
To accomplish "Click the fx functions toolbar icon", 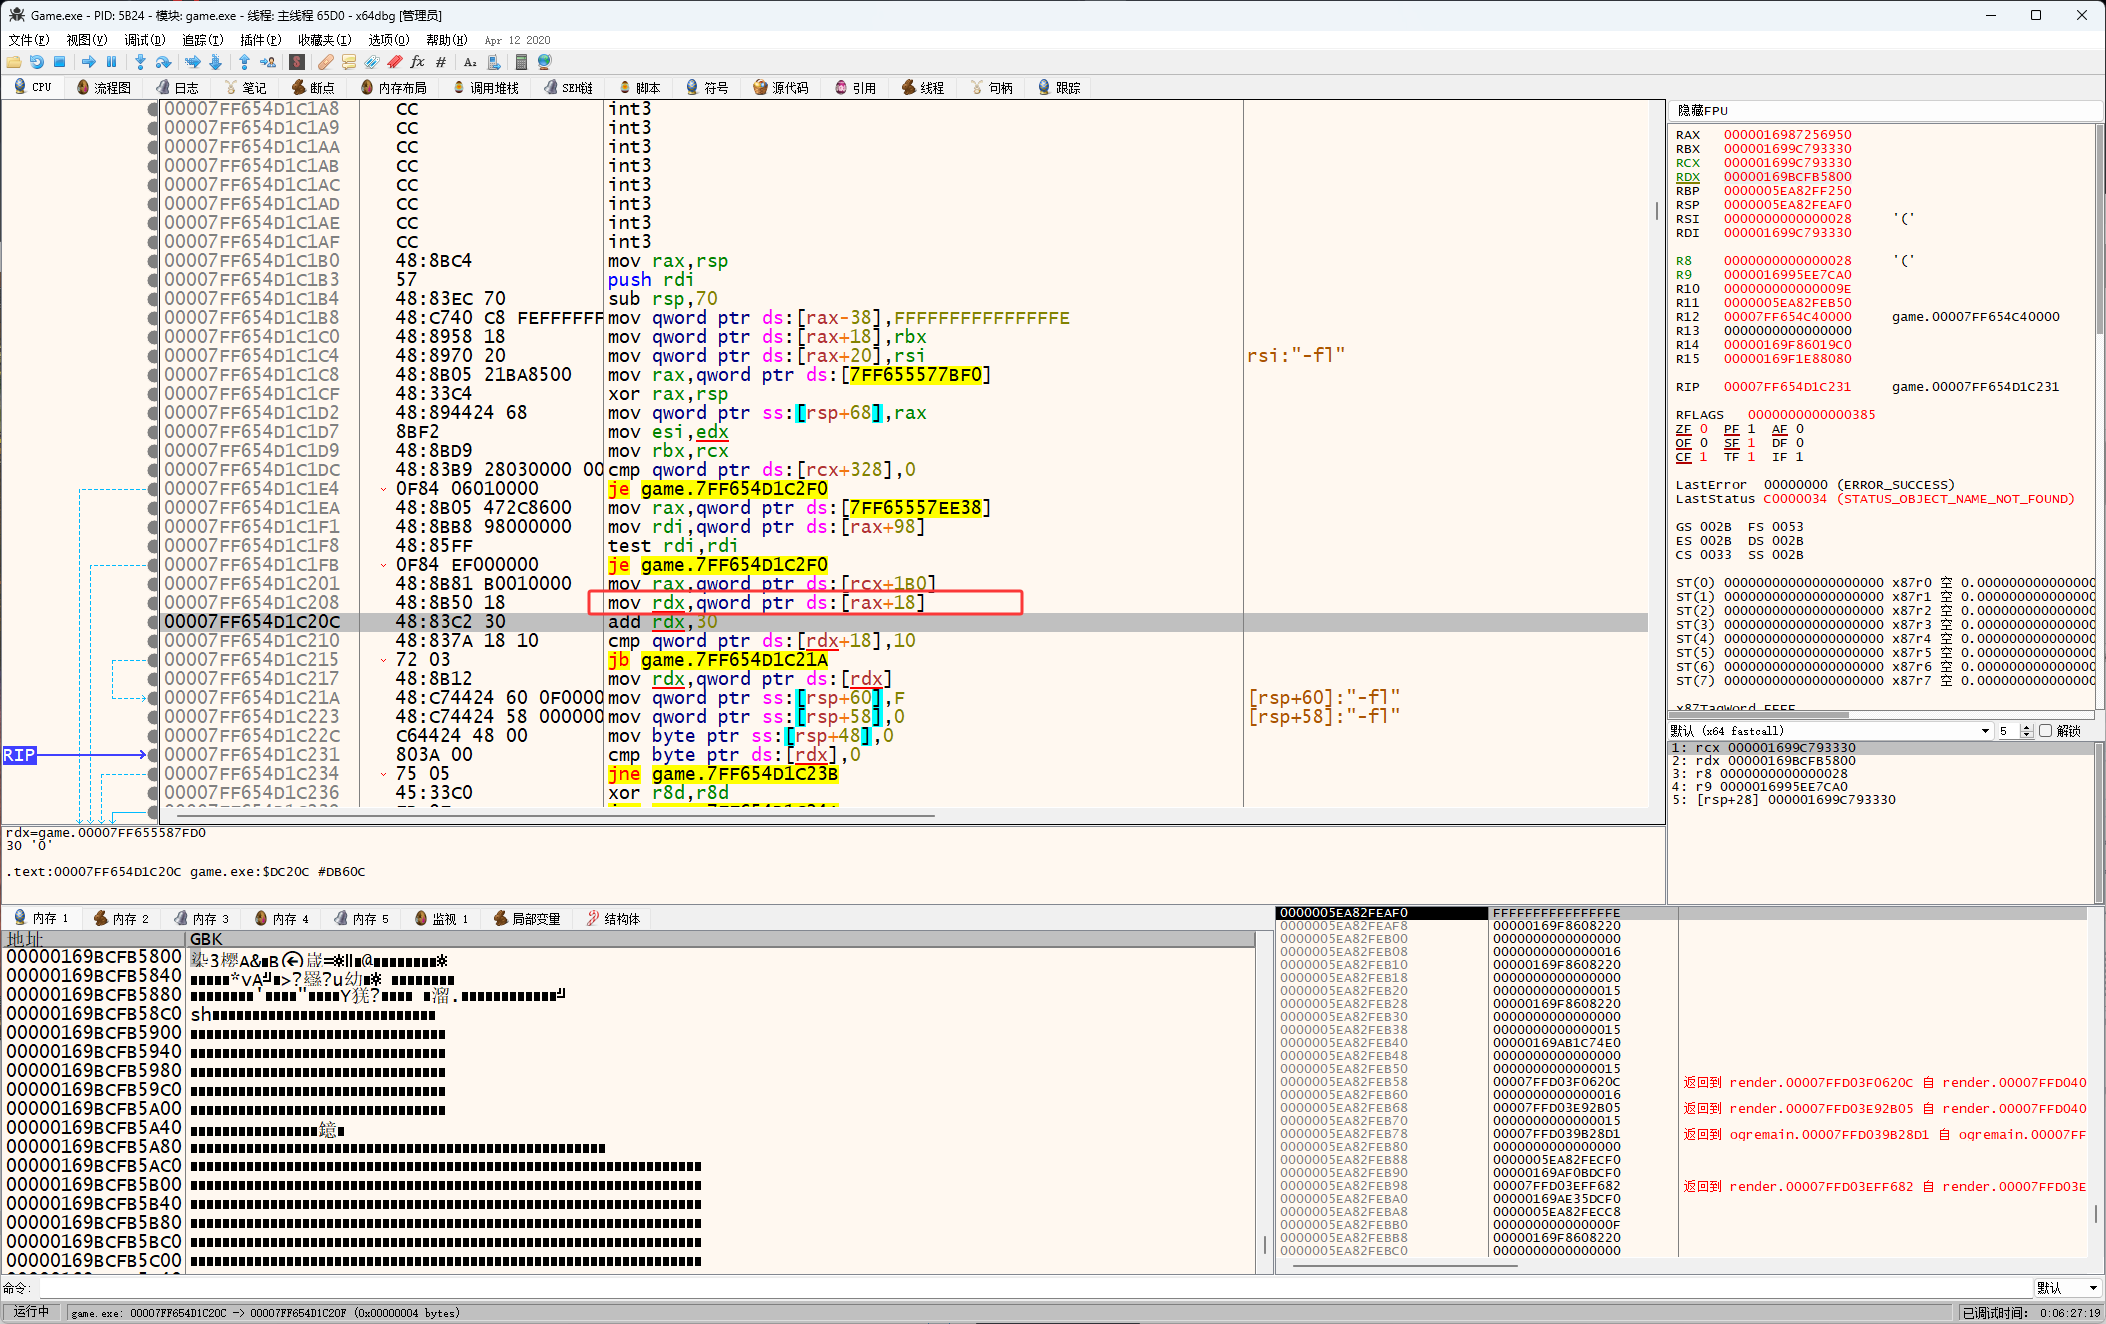I will pos(417,62).
